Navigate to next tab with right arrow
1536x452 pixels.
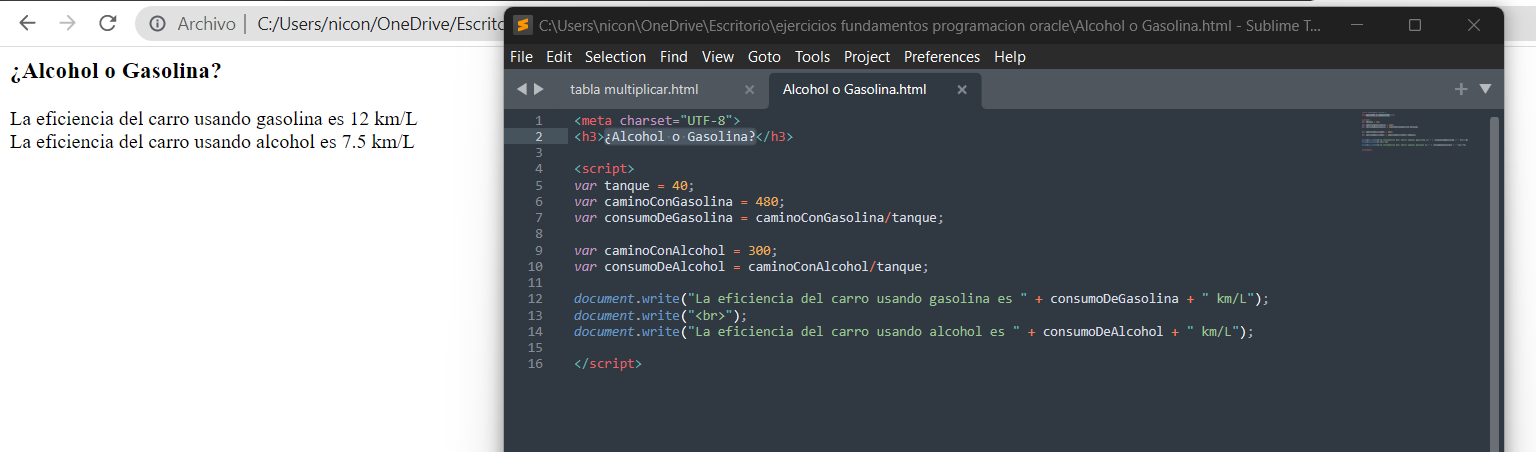pos(539,89)
